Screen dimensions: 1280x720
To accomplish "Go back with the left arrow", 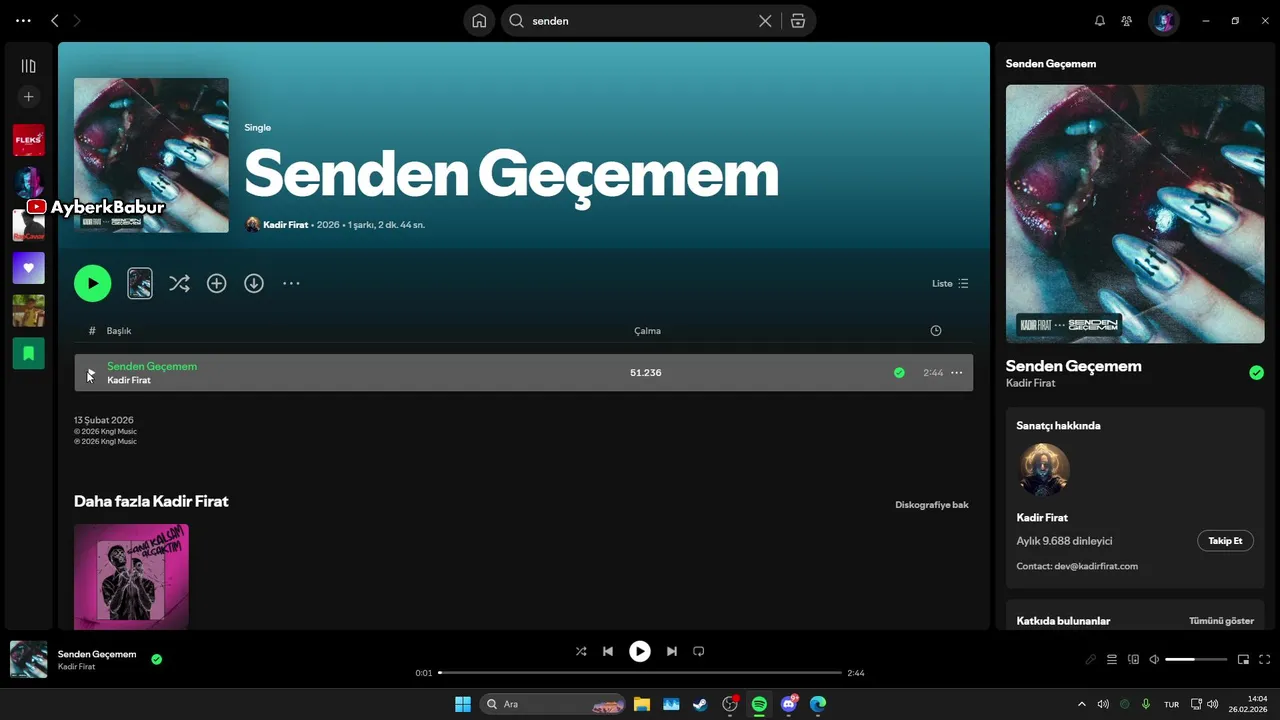I will pyautogui.click(x=55, y=20).
